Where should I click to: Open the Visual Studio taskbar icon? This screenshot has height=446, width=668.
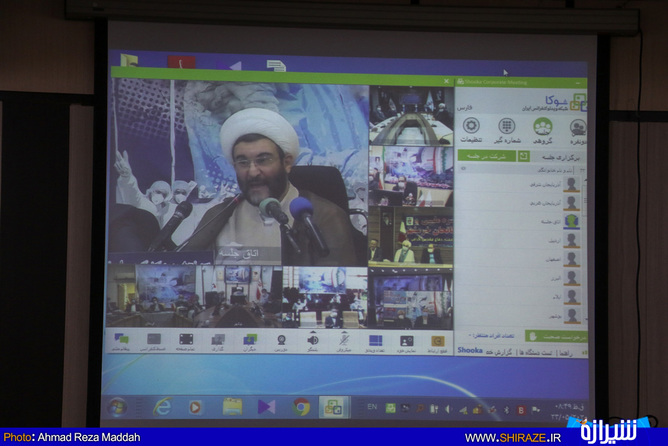pos(267,407)
